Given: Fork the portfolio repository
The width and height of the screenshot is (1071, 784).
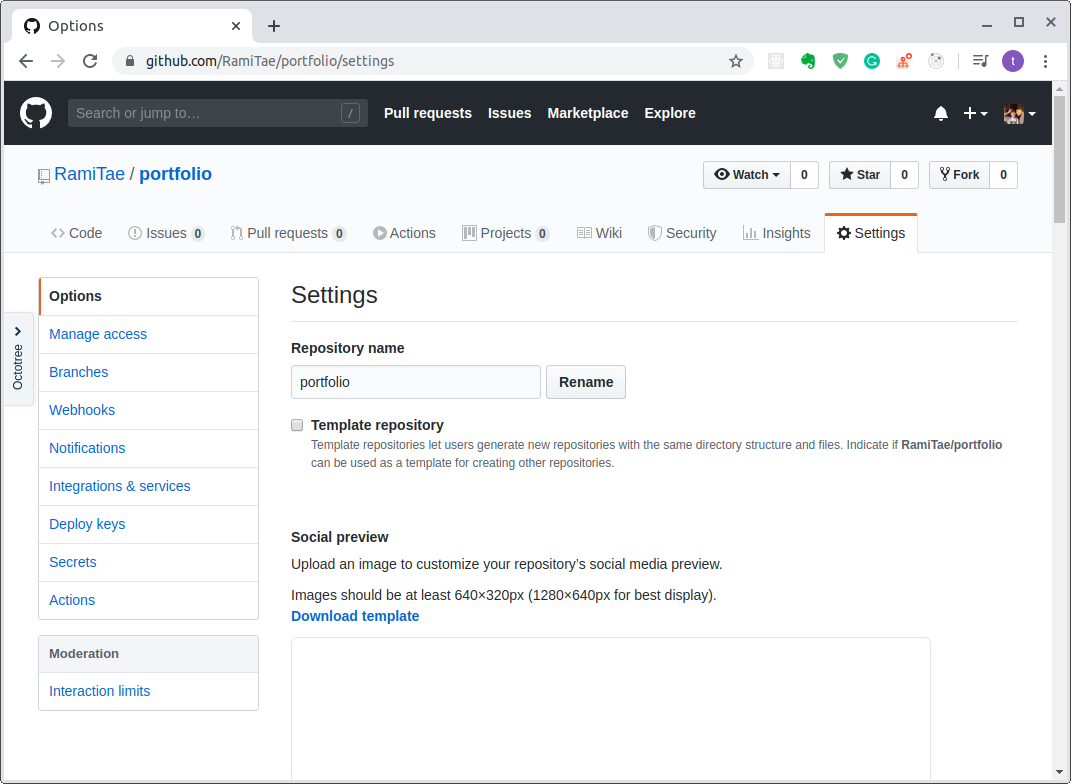Looking at the screenshot, I should (959, 175).
